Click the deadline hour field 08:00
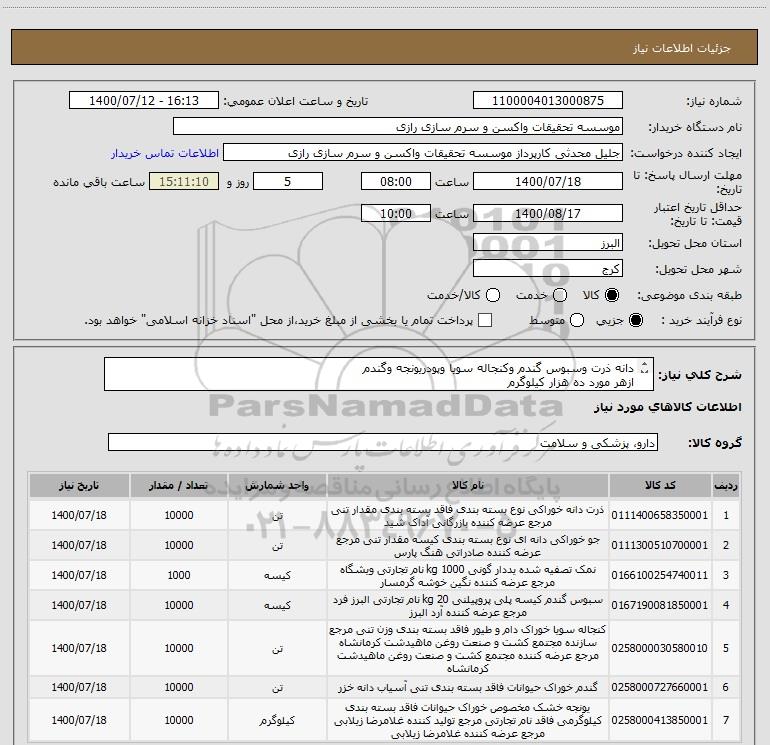This screenshot has width=770, height=745. pos(396,181)
